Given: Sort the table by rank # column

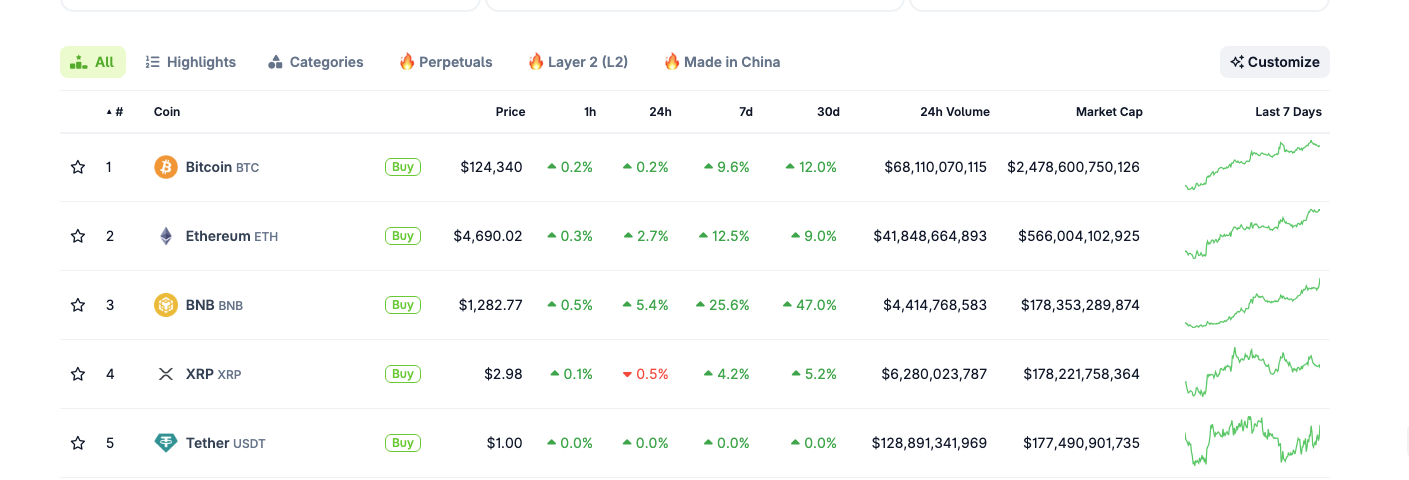Looking at the screenshot, I should tap(116, 112).
